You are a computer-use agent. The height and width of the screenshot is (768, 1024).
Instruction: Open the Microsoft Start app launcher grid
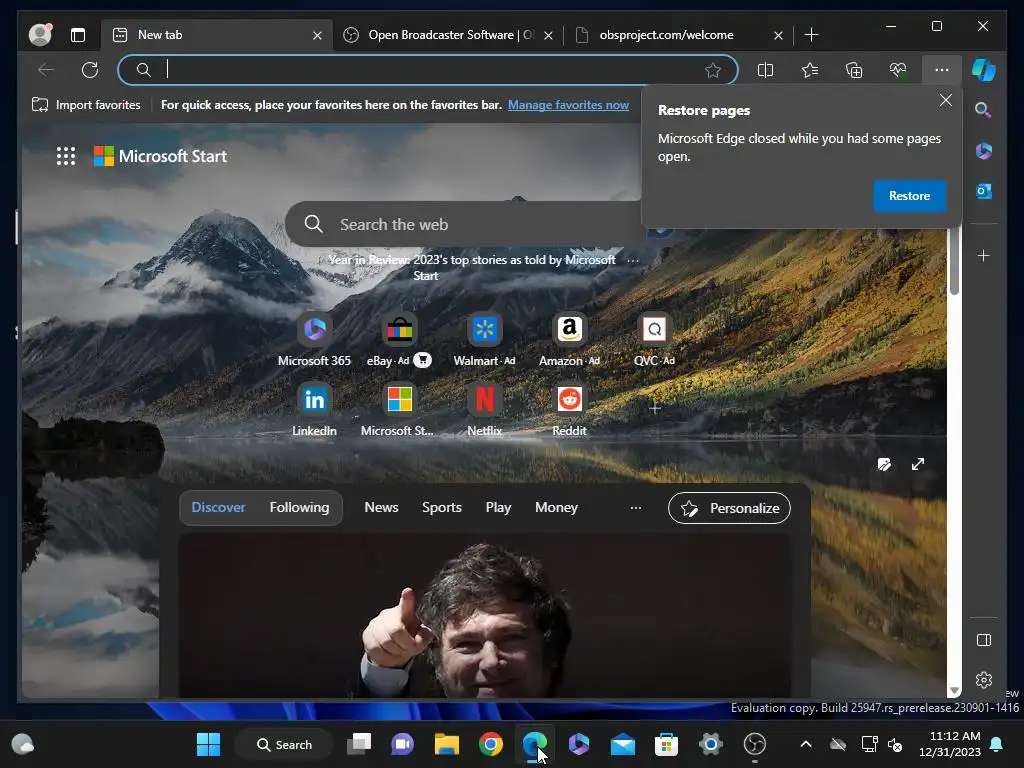[66, 156]
